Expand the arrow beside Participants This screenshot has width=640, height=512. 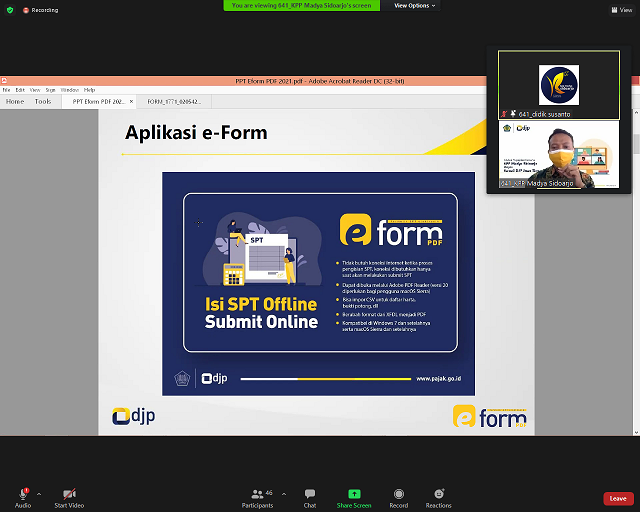[283, 493]
